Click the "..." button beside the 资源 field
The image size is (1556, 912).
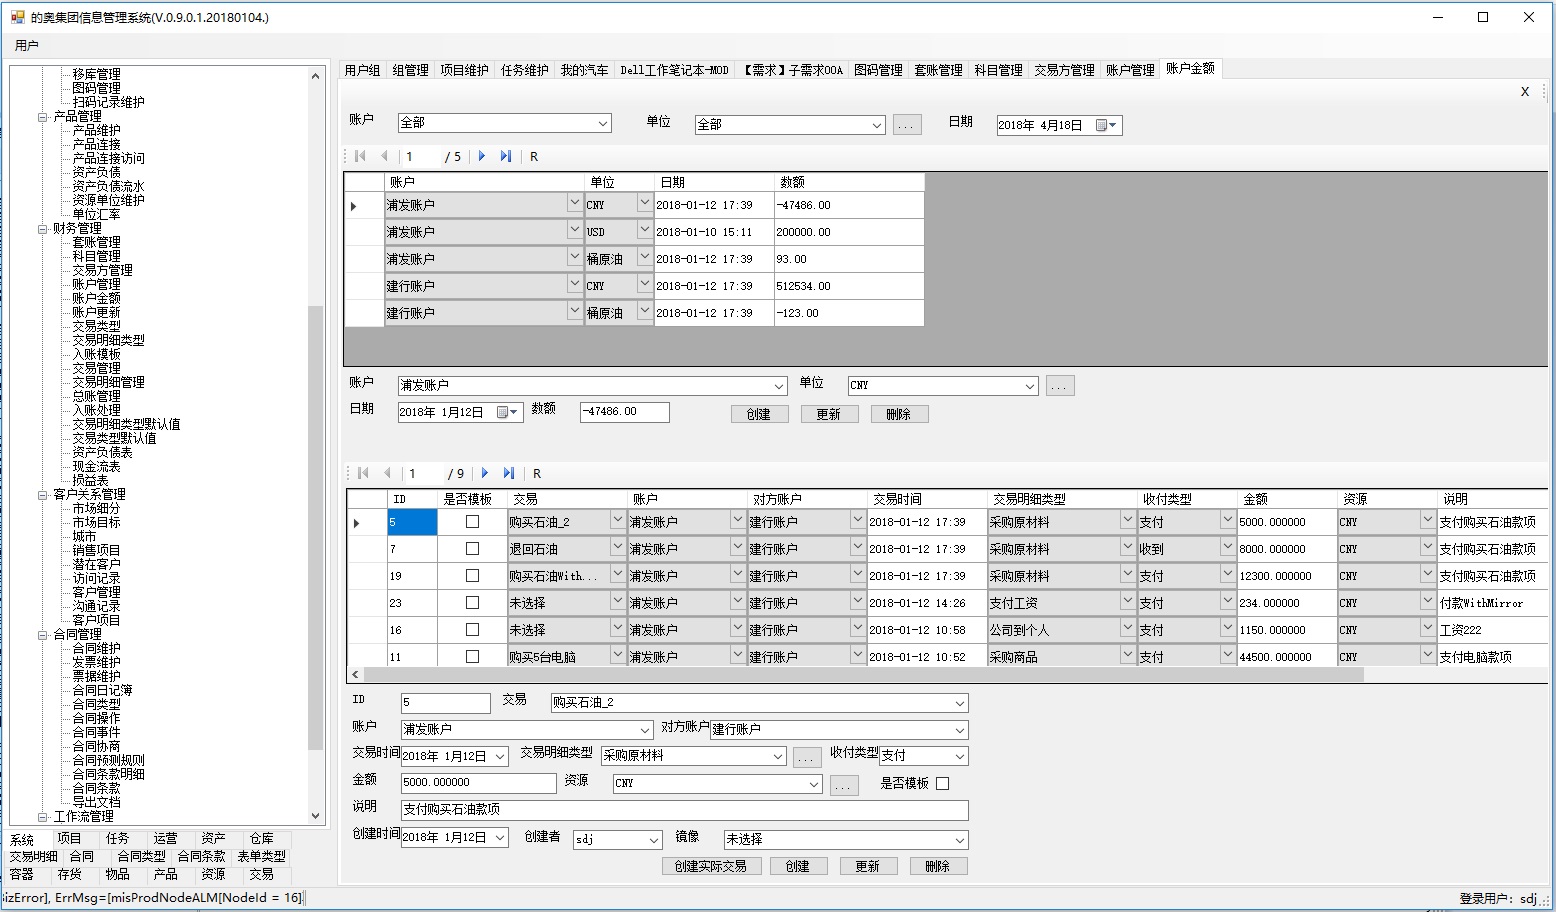843,784
